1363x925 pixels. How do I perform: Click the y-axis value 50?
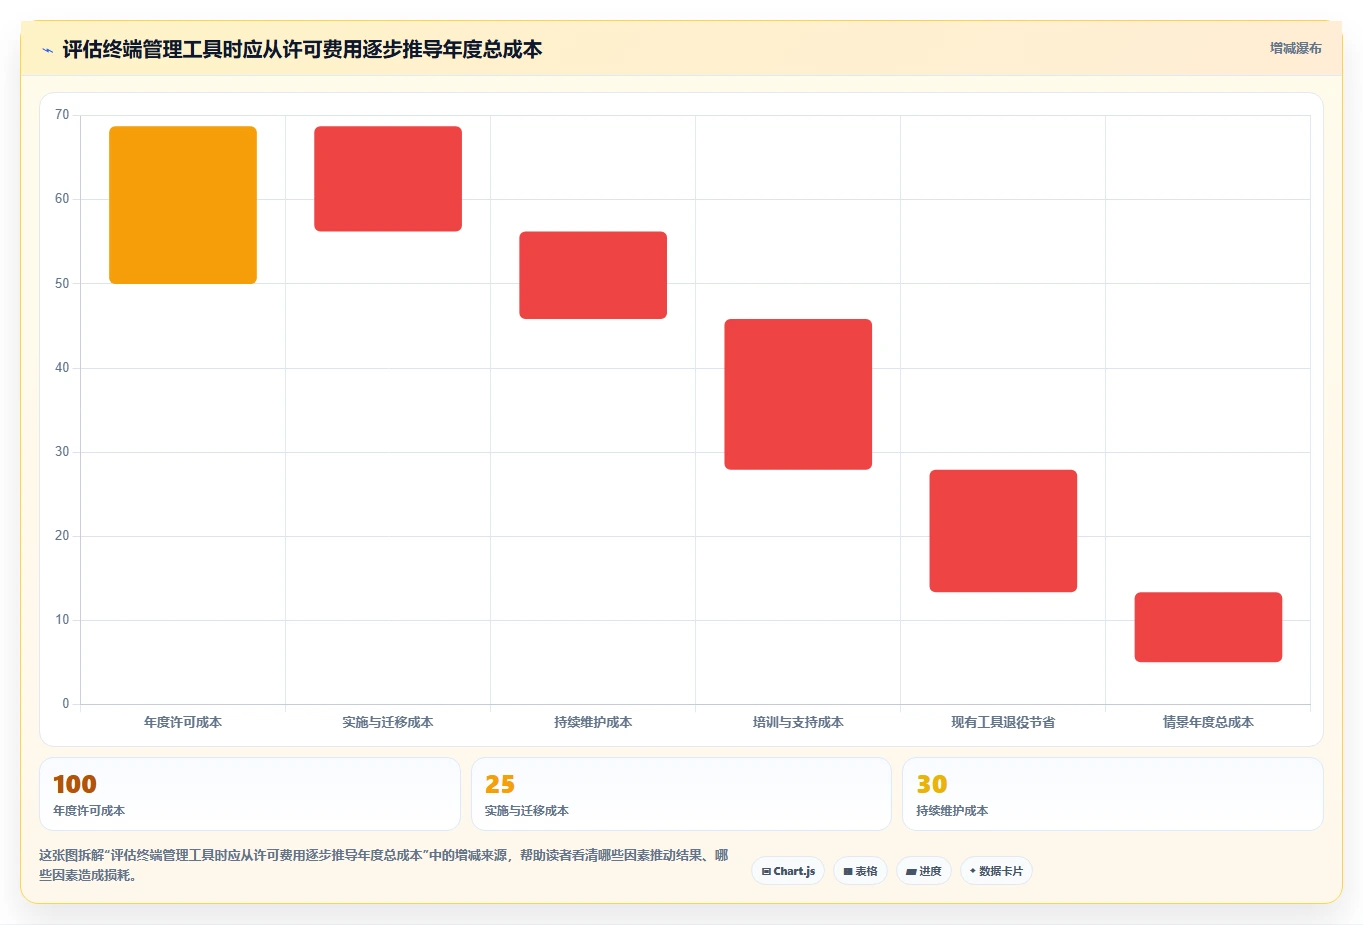pos(62,284)
